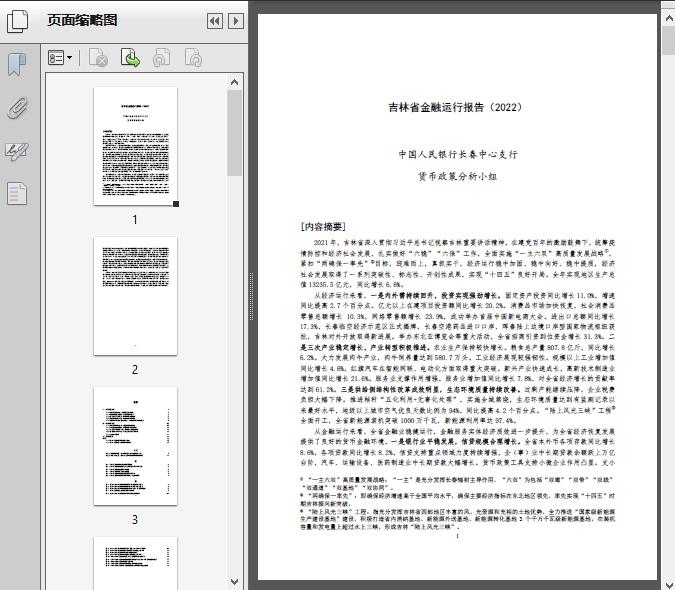Screen dimensions: 675x590
Task: Click the expand arrow next to collapse button
Action: point(236,21)
